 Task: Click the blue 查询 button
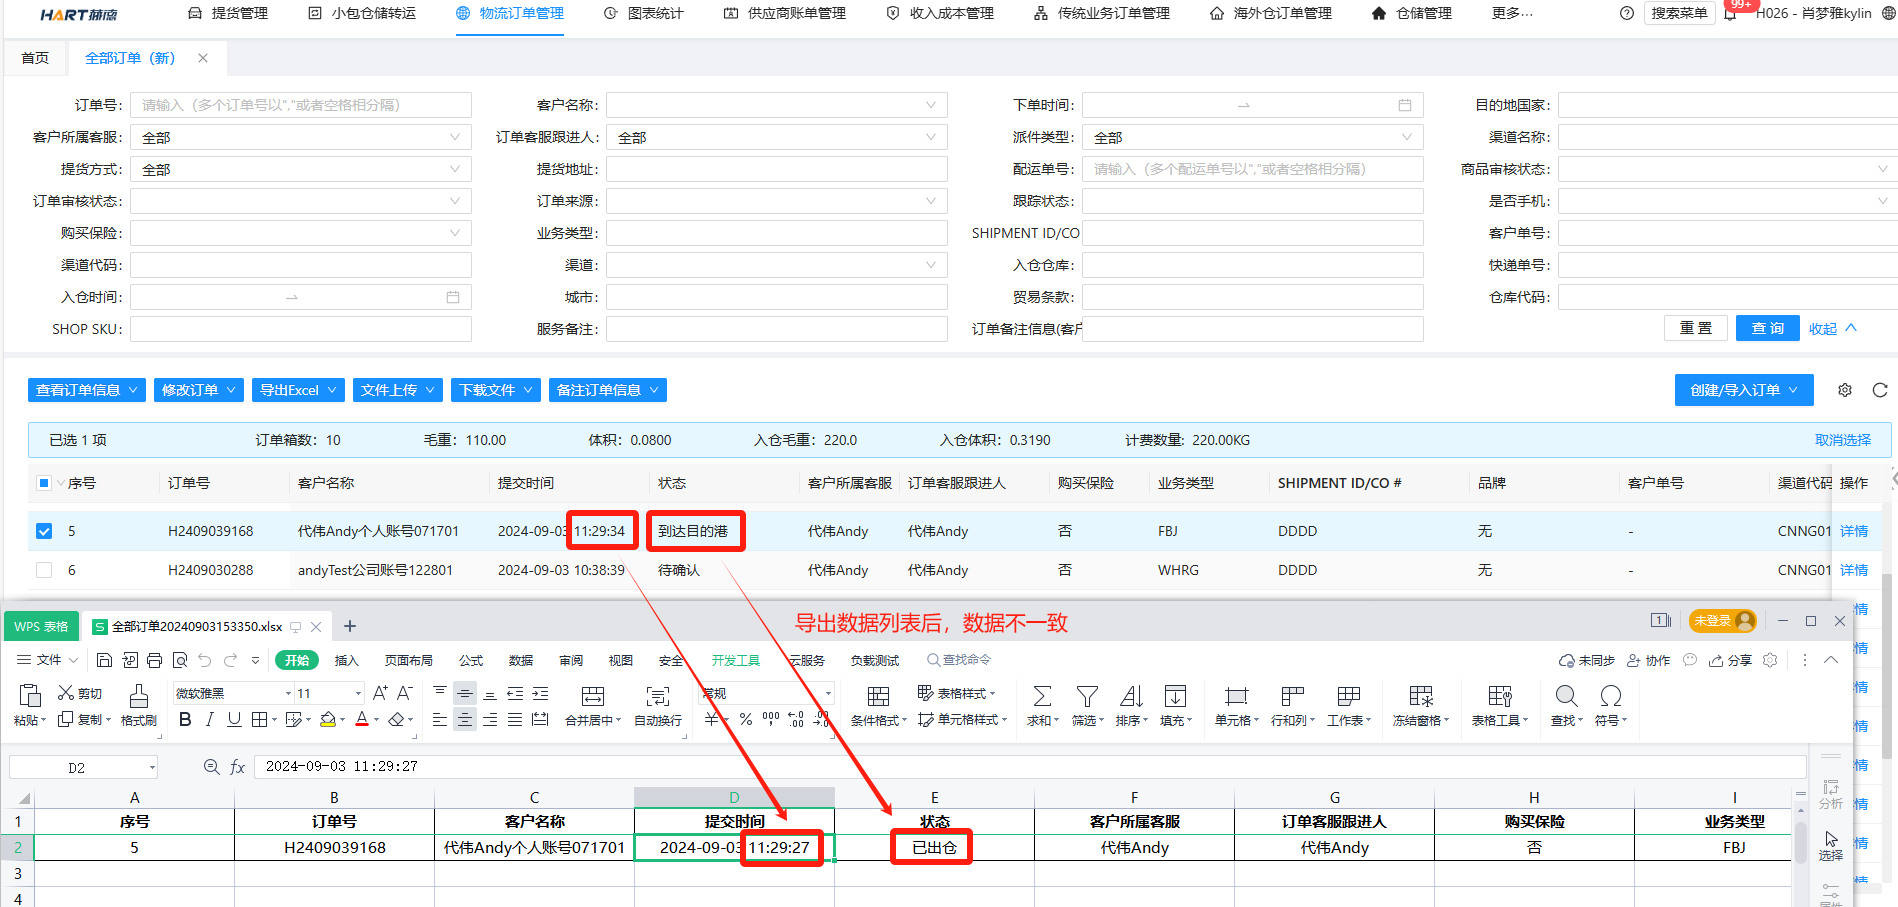click(1767, 328)
